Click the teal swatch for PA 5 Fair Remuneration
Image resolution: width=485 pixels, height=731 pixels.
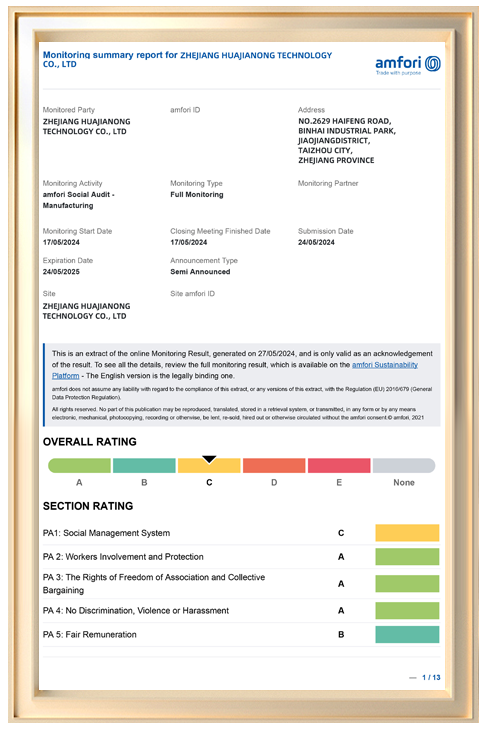coord(407,634)
